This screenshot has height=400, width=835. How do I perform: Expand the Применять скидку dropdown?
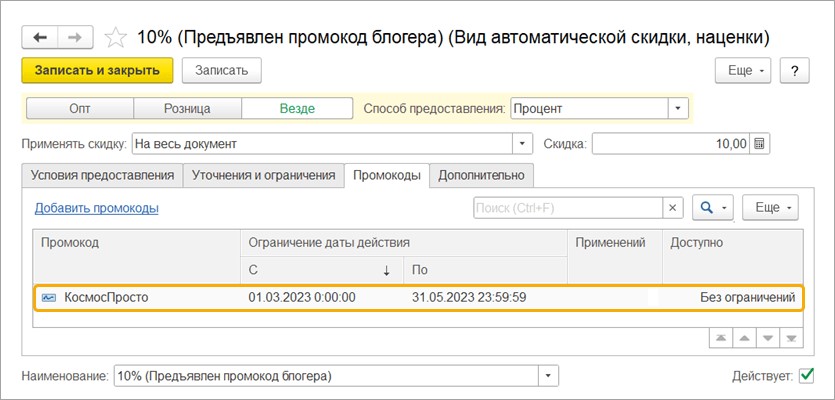click(x=521, y=144)
